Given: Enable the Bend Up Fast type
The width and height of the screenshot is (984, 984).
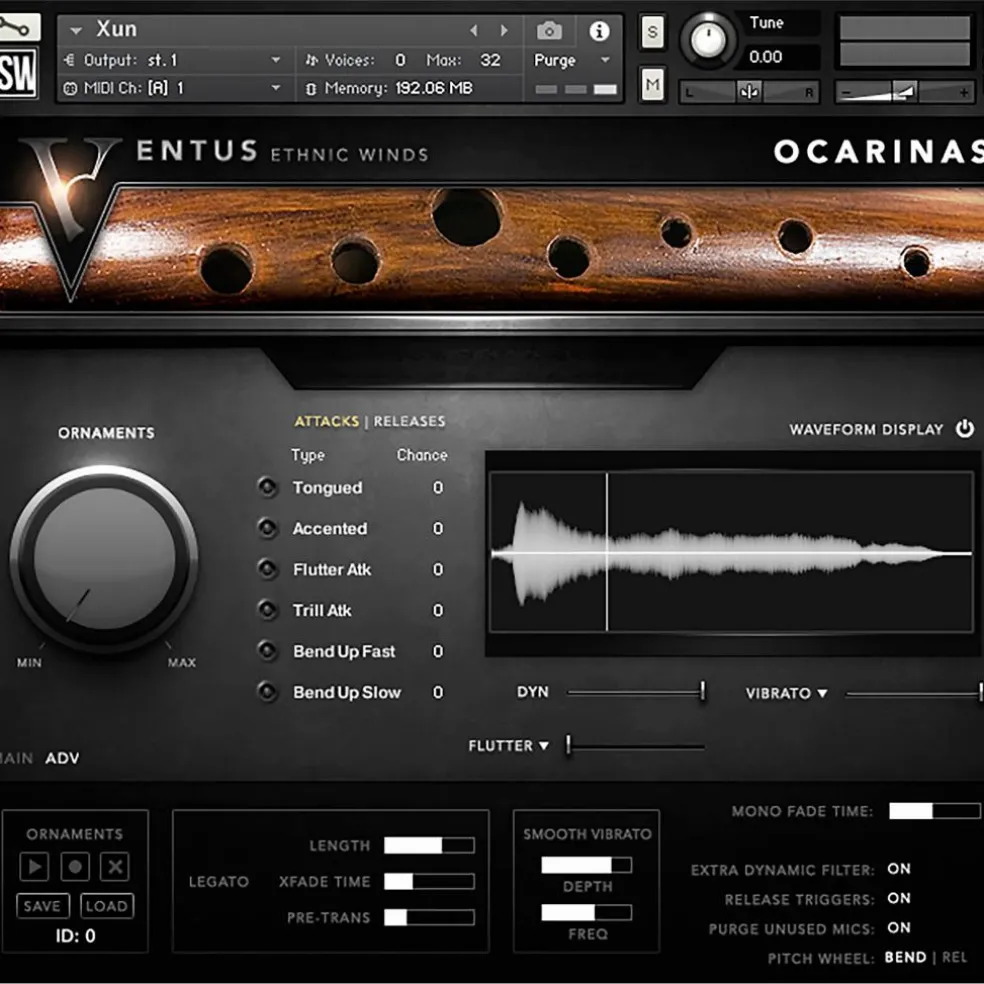Looking at the screenshot, I should (x=268, y=651).
